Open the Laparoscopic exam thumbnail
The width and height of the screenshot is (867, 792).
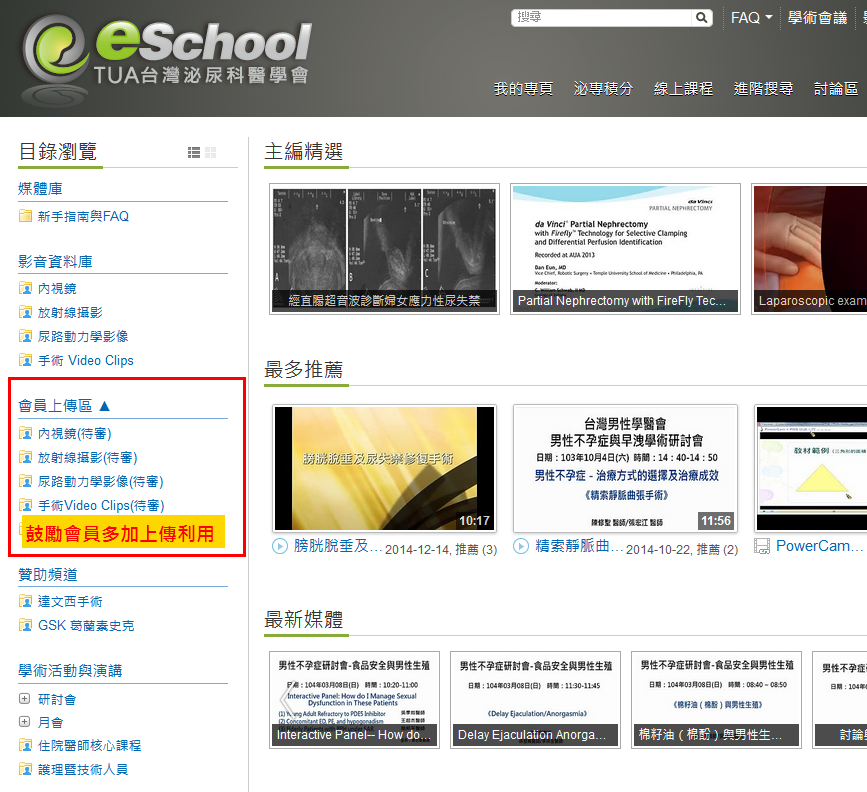coord(809,249)
